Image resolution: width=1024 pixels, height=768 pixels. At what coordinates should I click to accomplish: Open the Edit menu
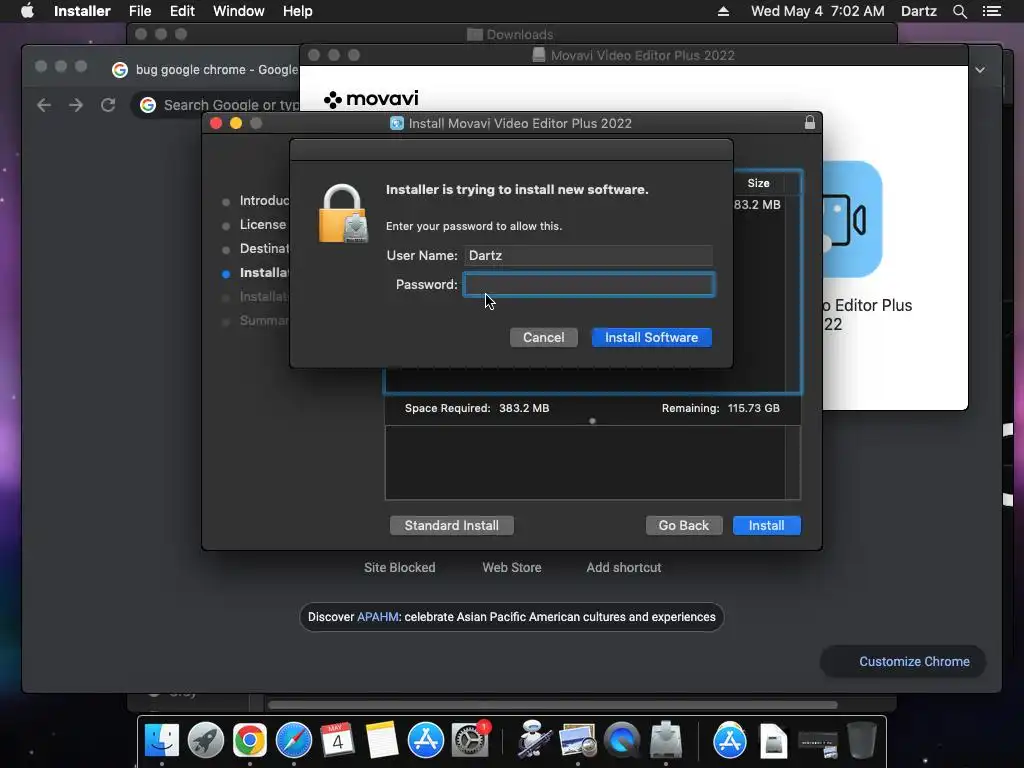[182, 11]
